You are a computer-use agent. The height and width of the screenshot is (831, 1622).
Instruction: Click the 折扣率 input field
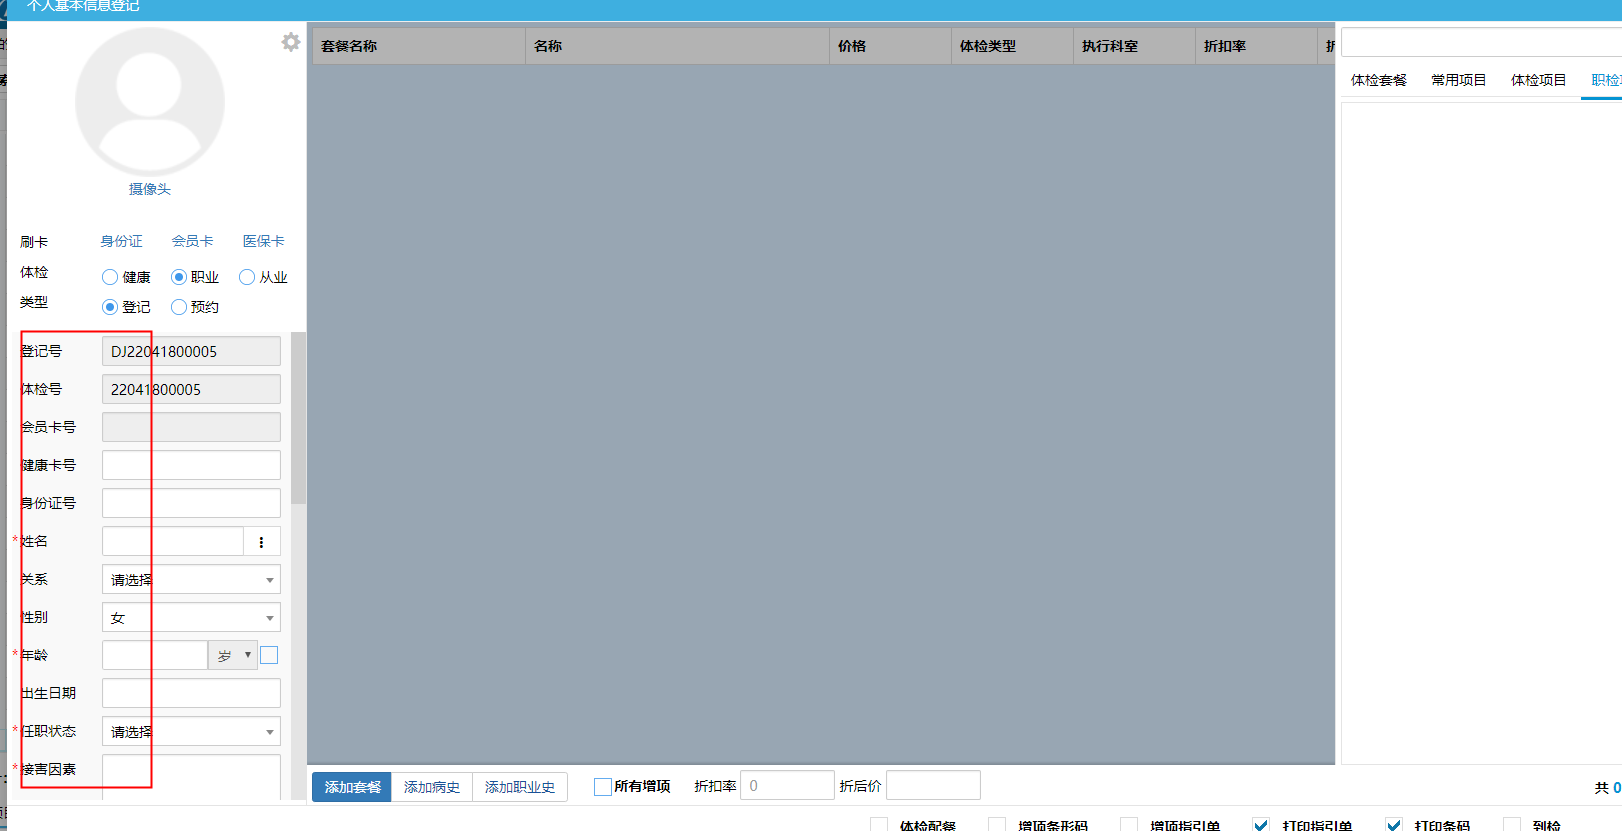click(787, 785)
